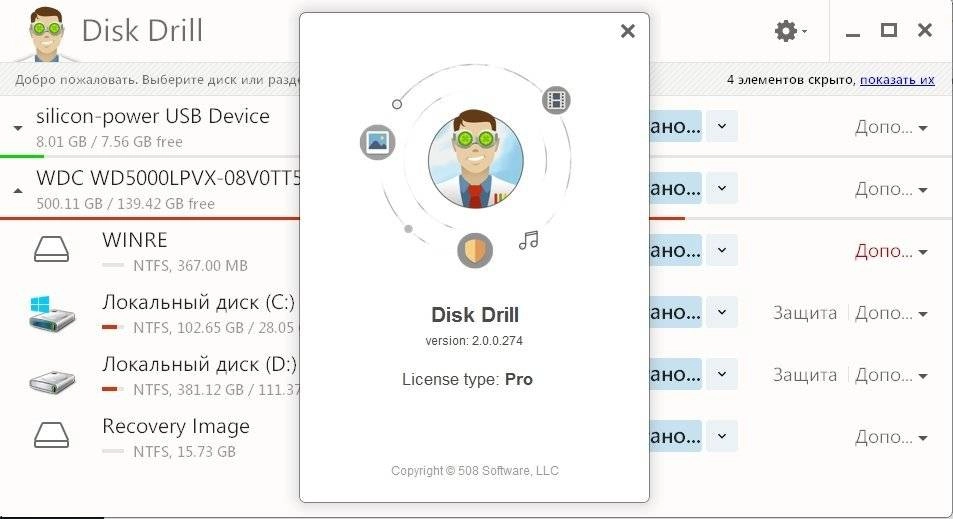Select the Локальный диск (D:) name
The height and width of the screenshot is (519, 953).
coord(199,364)
